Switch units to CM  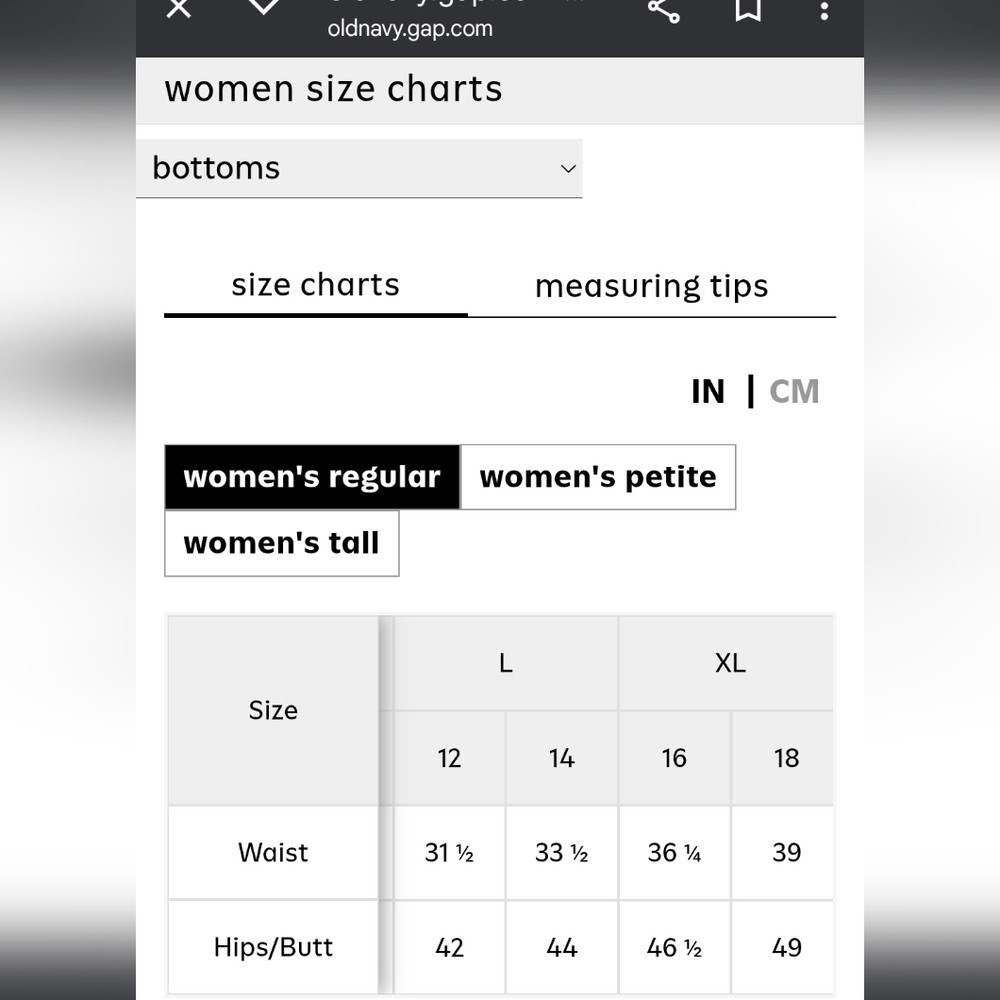(x=794, y=392)
